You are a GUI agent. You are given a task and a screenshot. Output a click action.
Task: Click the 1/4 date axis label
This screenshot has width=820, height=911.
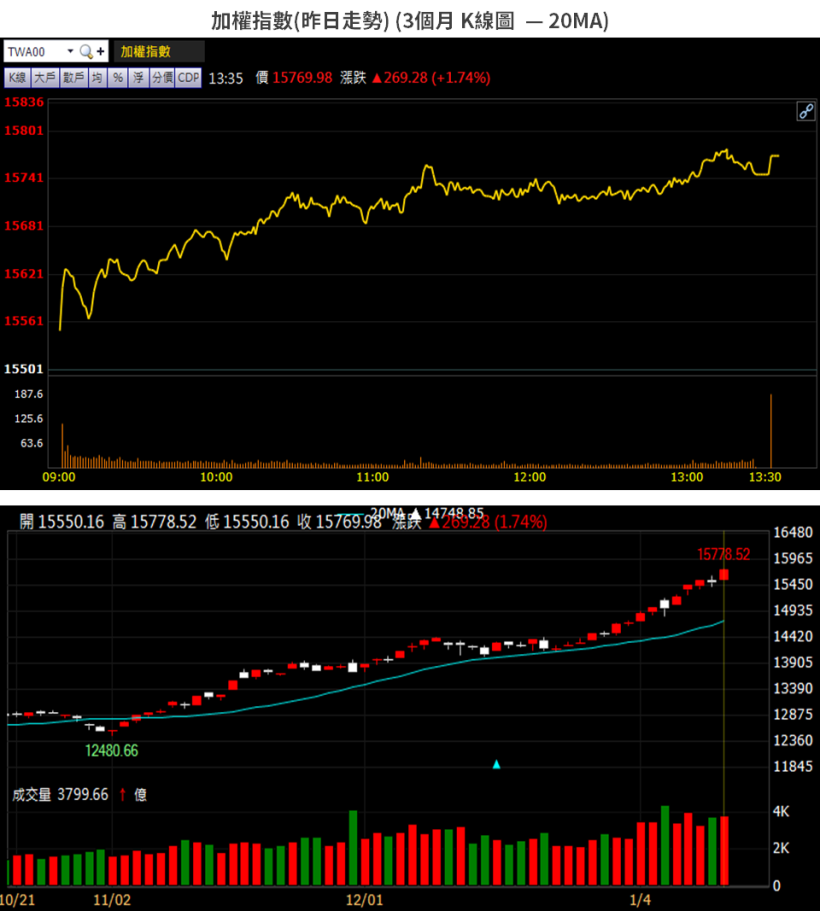pos(640,900)
